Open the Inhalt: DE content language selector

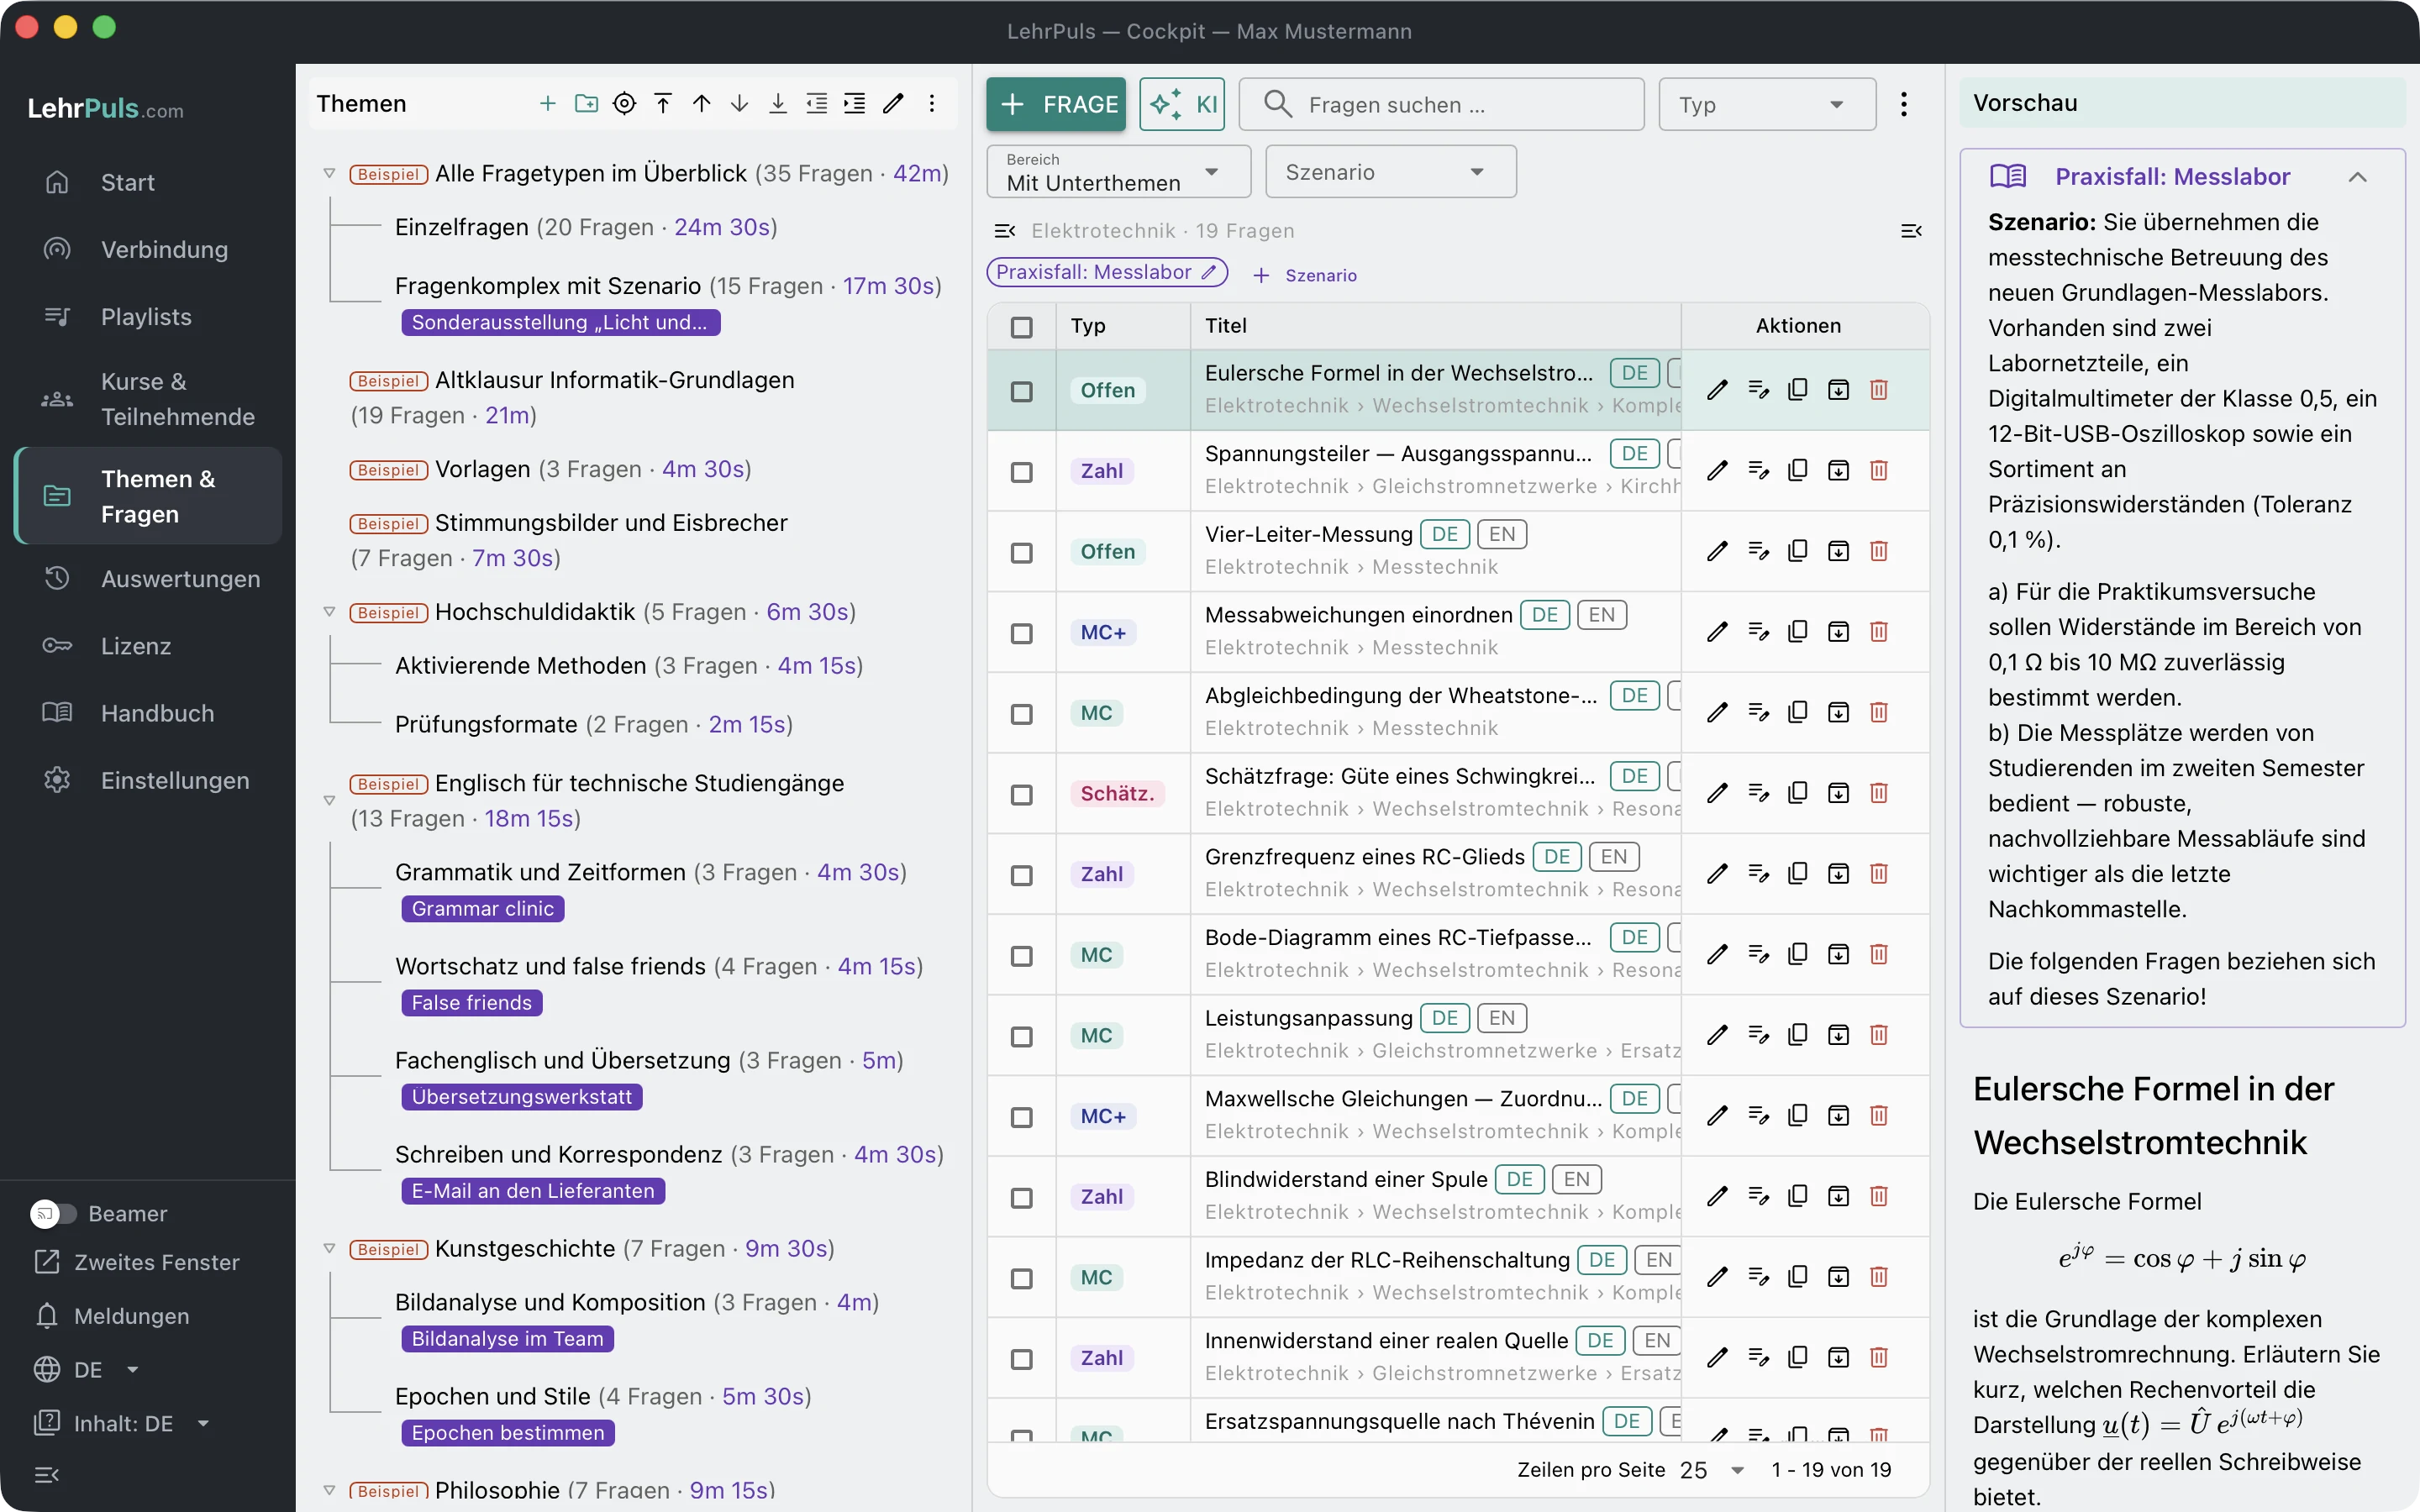(x=122, y=1423)
